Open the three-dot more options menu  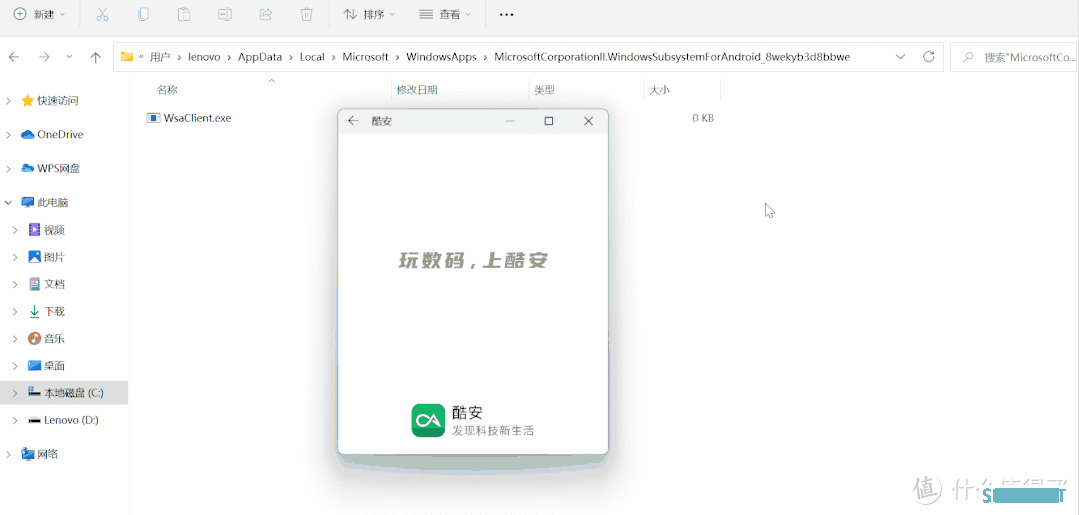pyautogui.click(x=506, y=14)
